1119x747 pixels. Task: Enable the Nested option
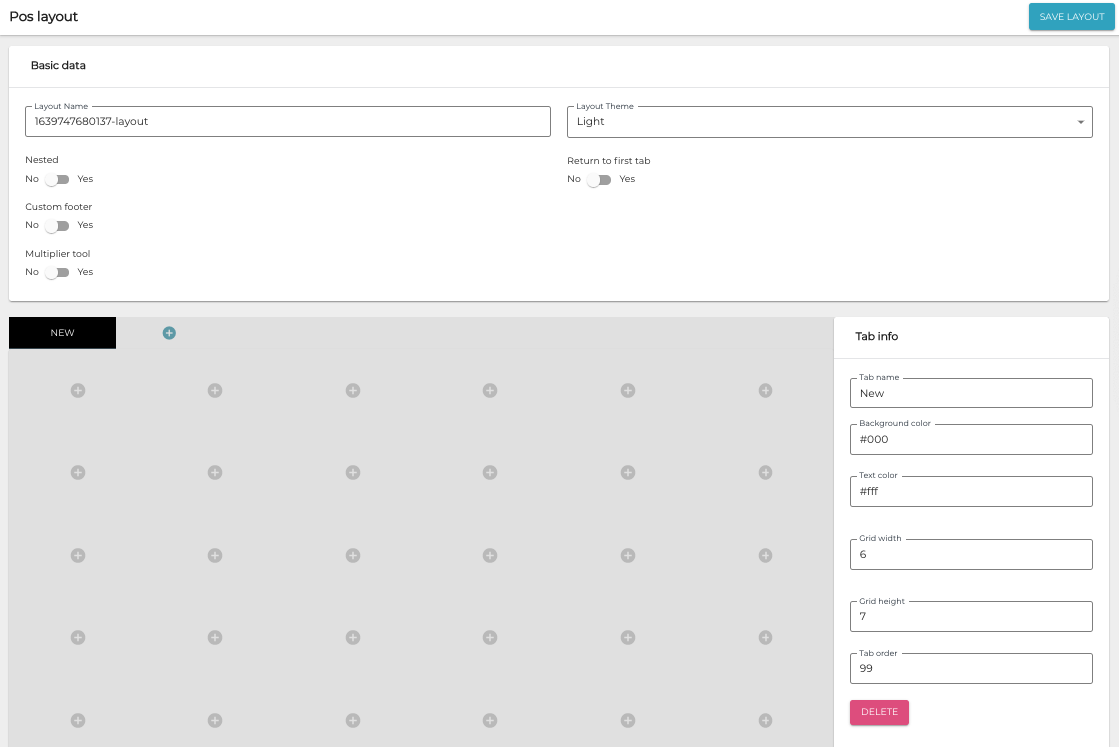(x=56, y=178)
